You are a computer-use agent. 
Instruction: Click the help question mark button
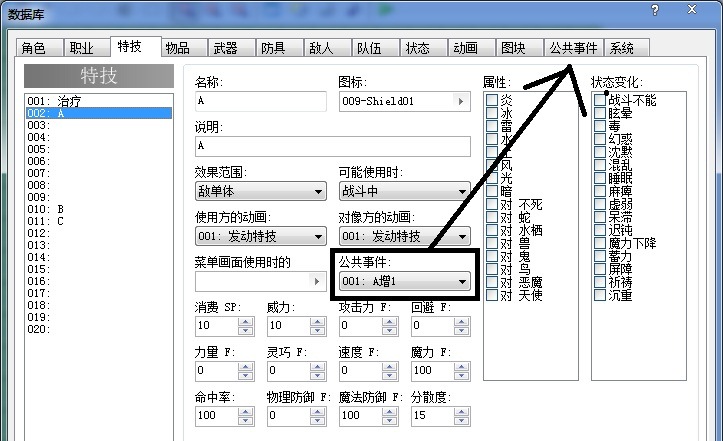[655, 10]
